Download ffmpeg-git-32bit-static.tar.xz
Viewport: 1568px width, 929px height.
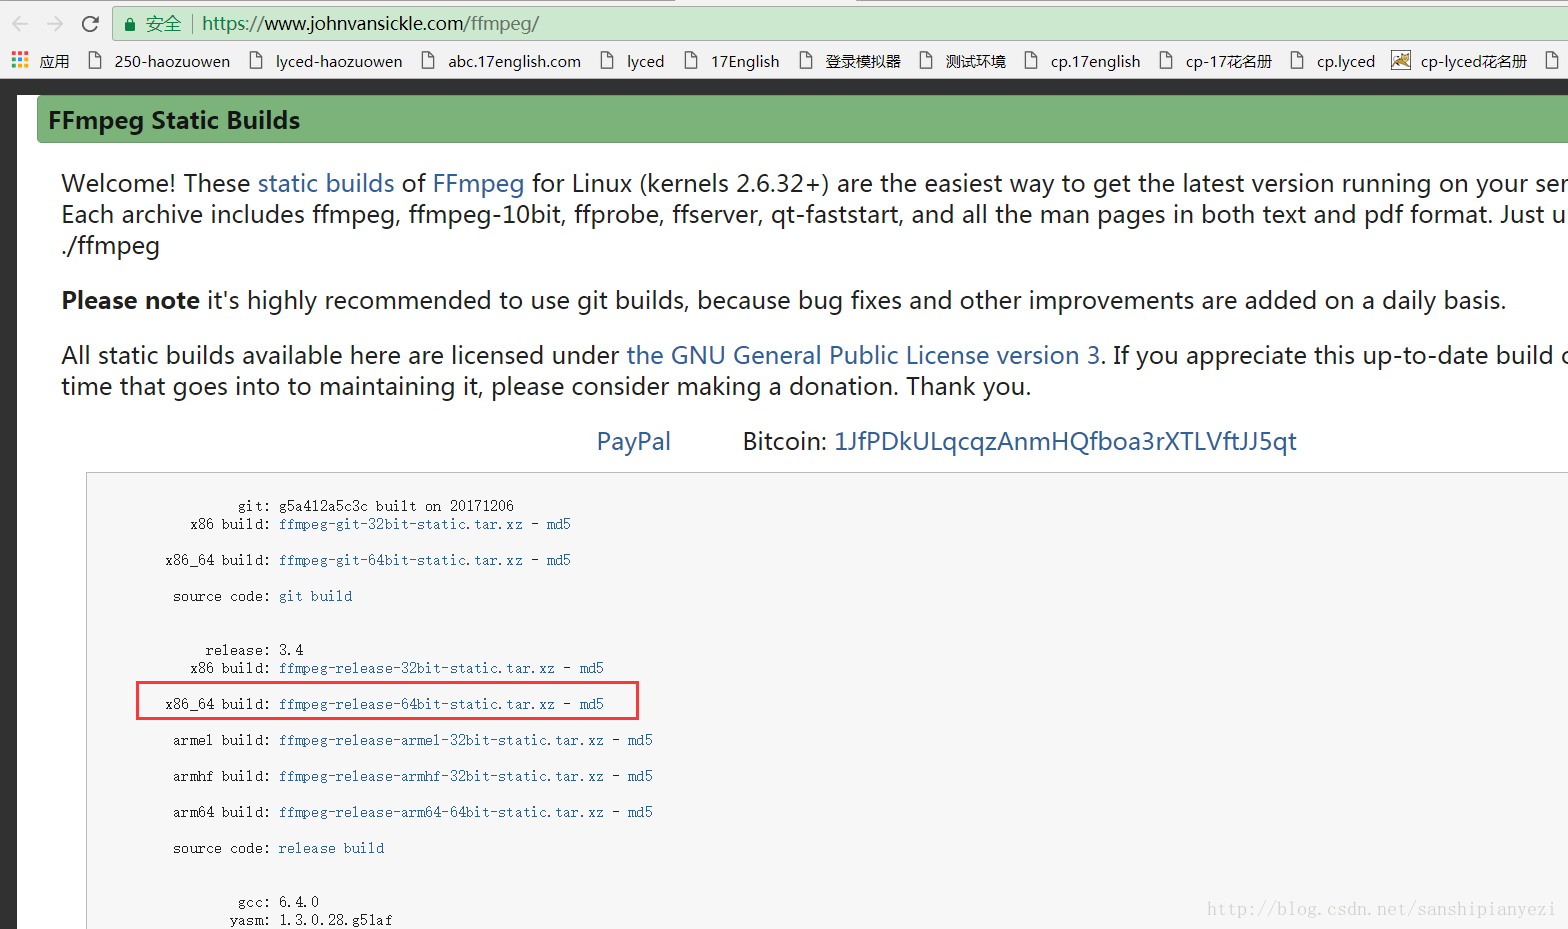coord(400,524)
